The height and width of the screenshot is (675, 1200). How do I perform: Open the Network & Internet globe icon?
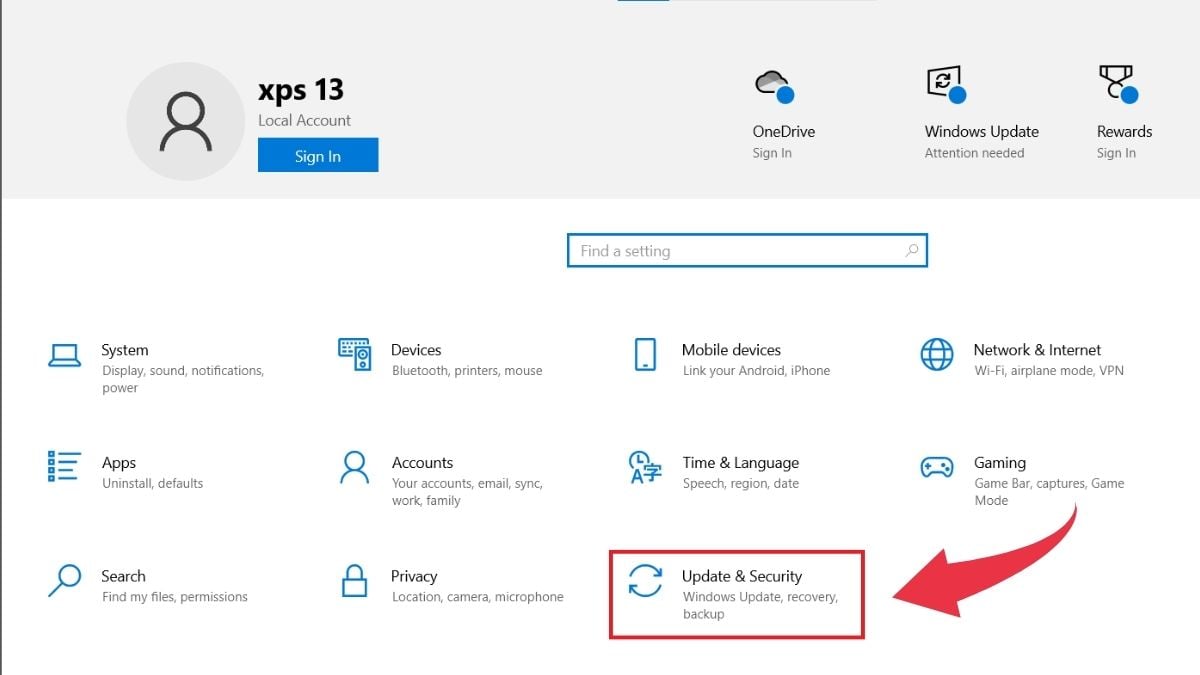[x=937, y=355]
